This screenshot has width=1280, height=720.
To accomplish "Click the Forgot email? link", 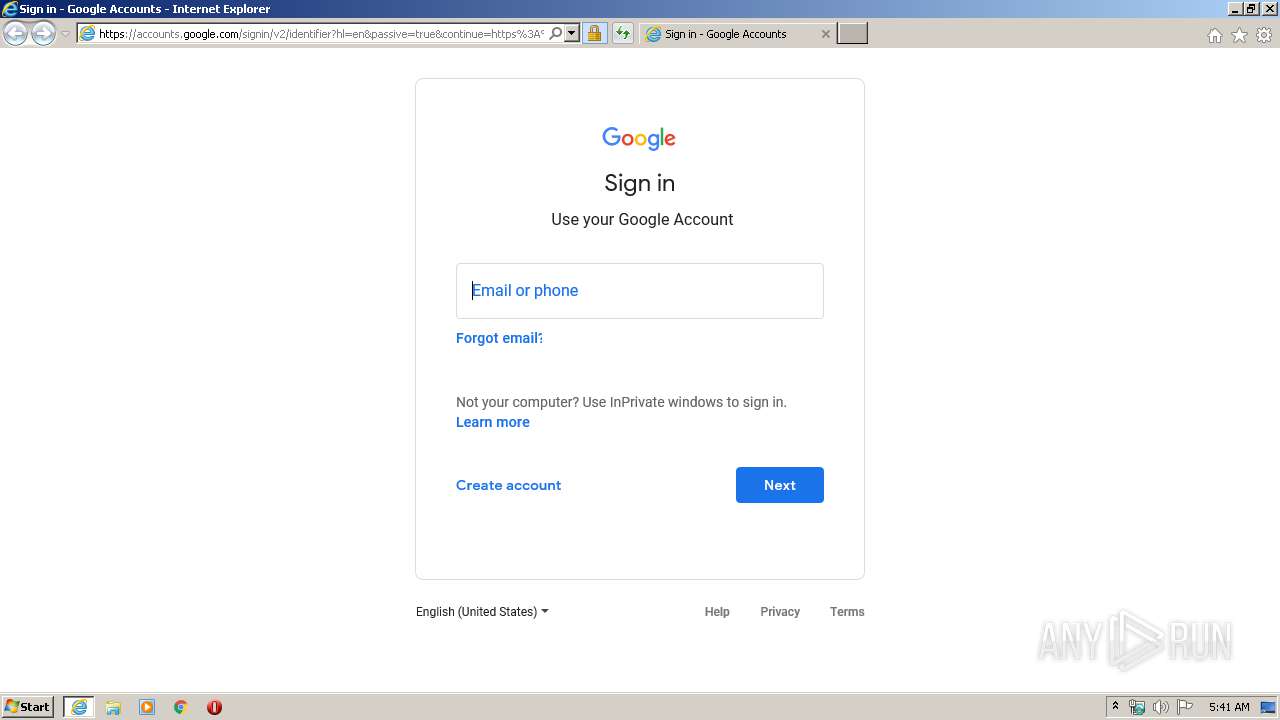I will tap(499, 338).
